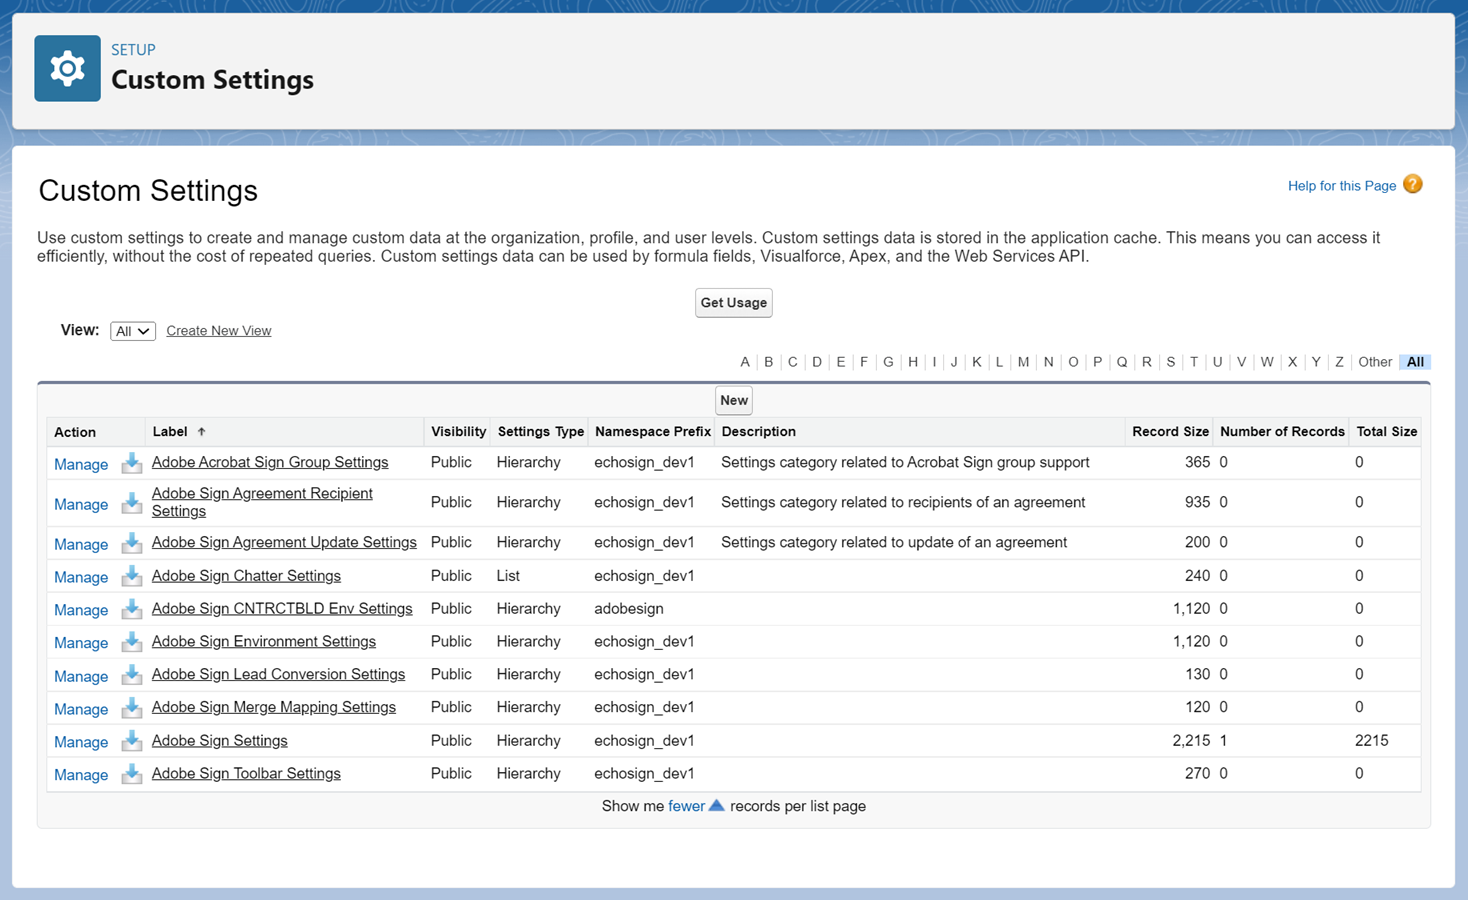The image size is (1468, 900).
Task: Open the View dropdown showing All
Action: click(132, 330)
